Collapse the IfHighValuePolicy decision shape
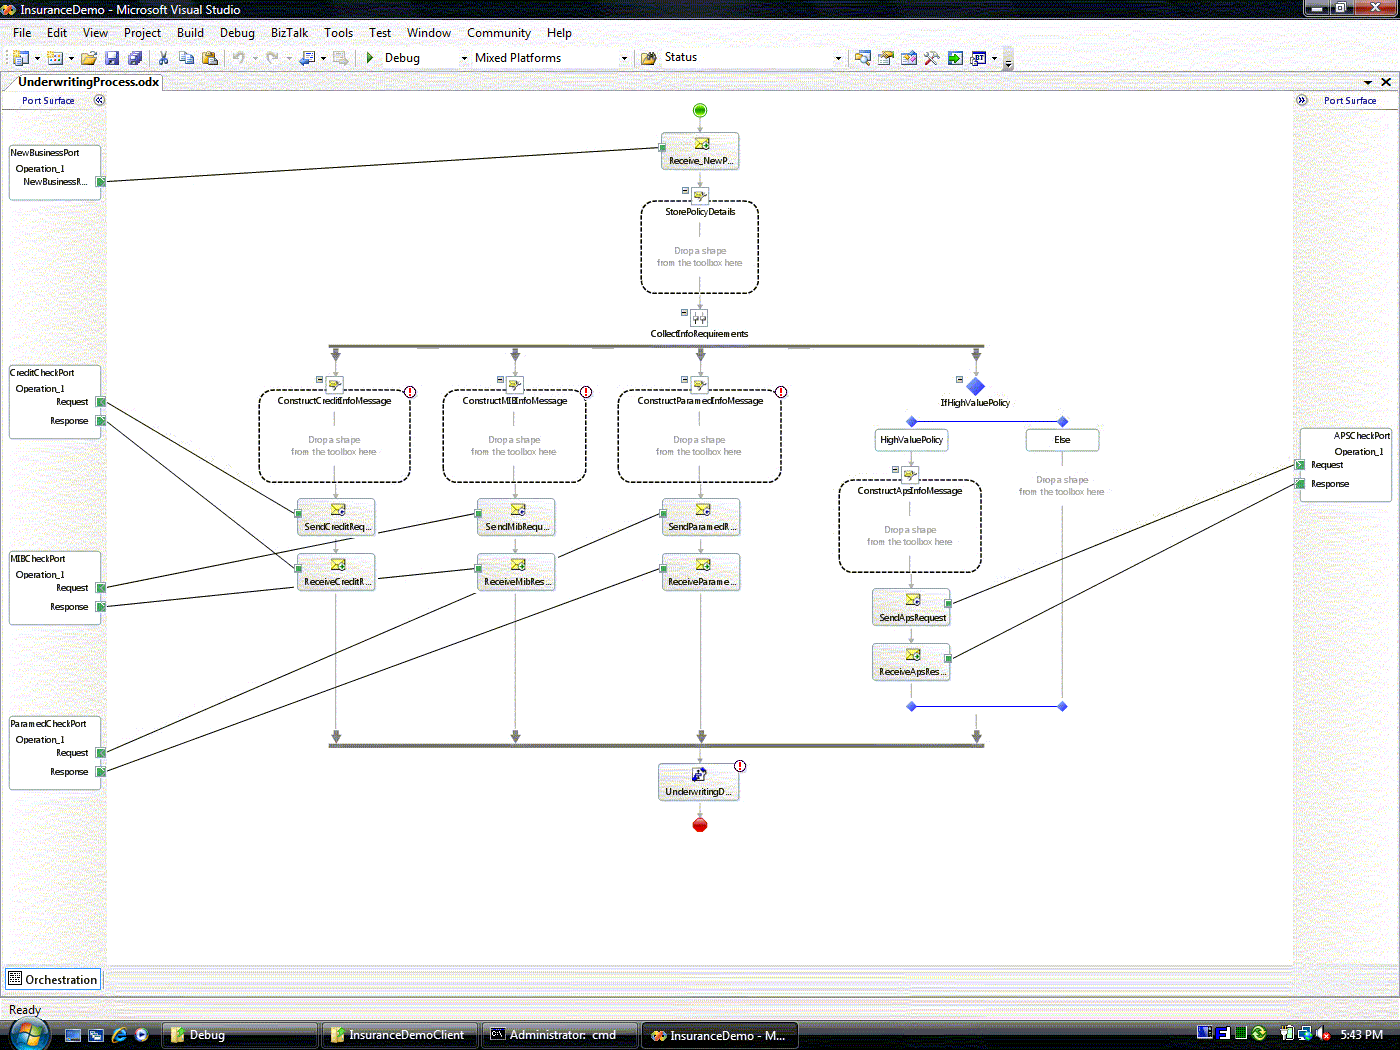Viewport: 1400px width, 1050px height. [x=959, y=380]
